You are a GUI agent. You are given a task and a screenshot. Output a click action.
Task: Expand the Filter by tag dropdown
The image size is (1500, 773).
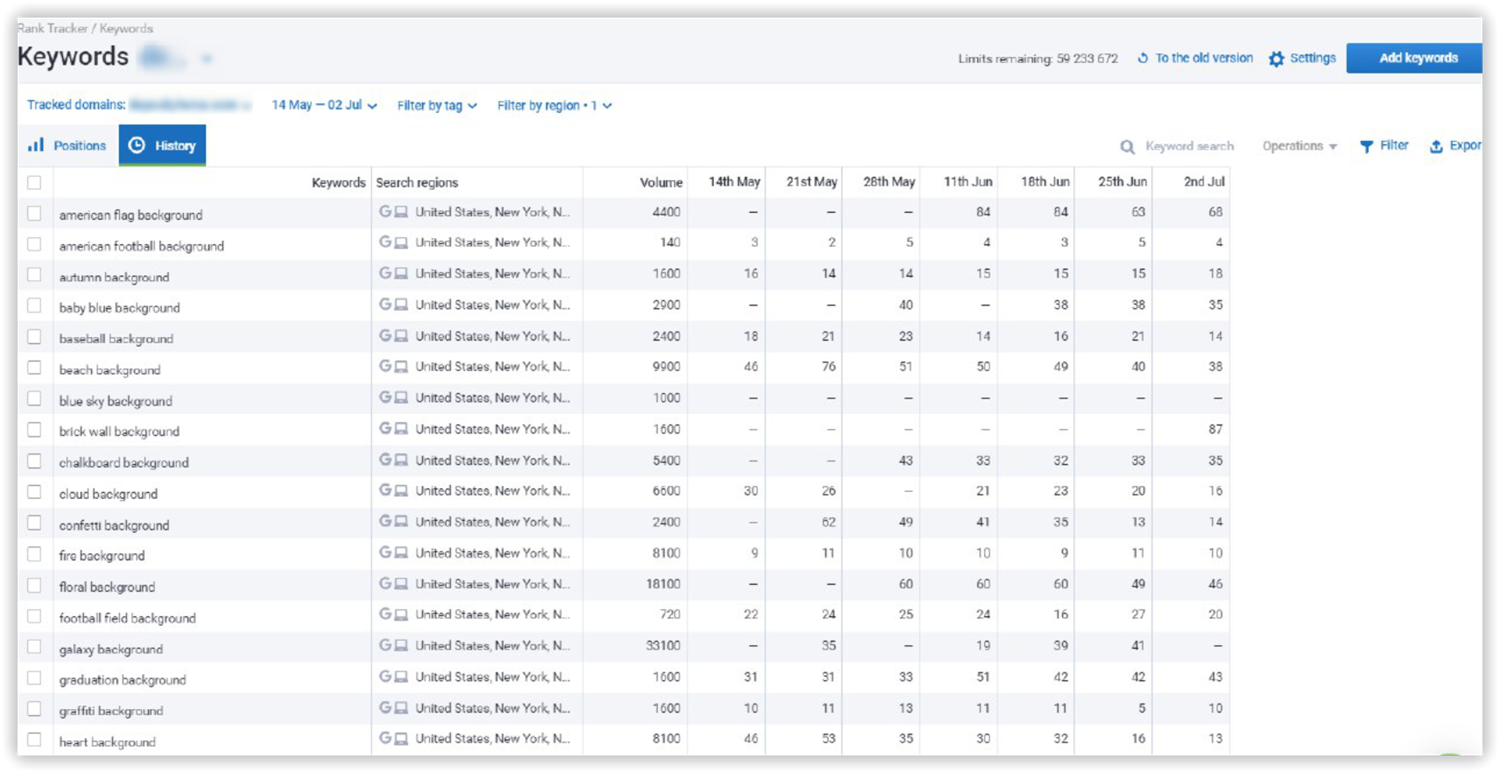point(437,105)
